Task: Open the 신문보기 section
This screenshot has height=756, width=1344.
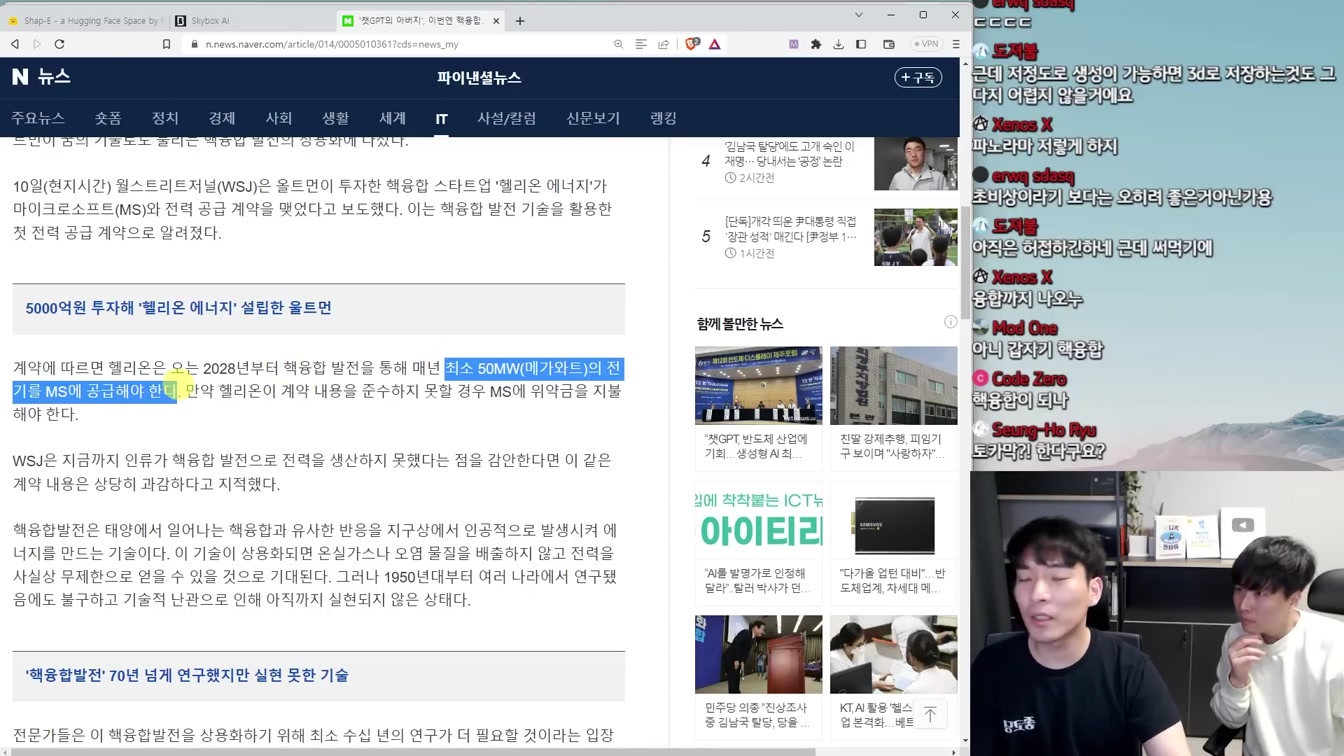Action: point(593,118)
